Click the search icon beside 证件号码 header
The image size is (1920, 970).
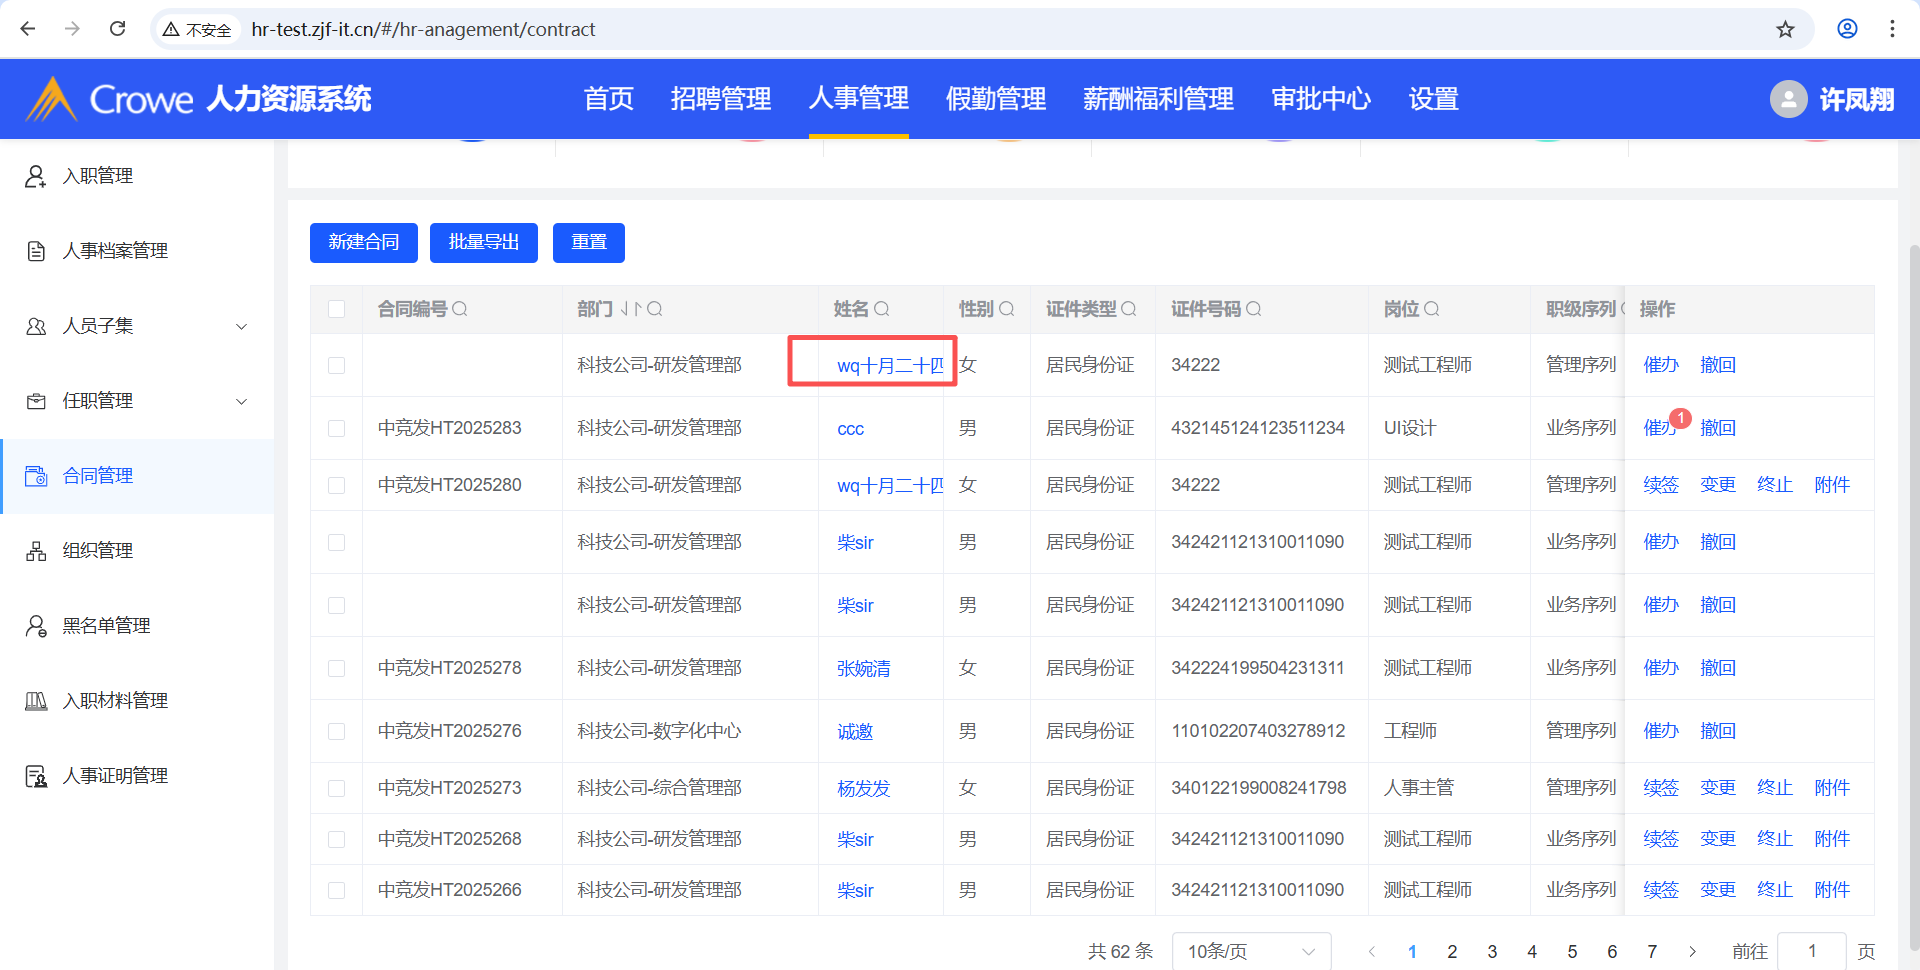coord(1254,309)
